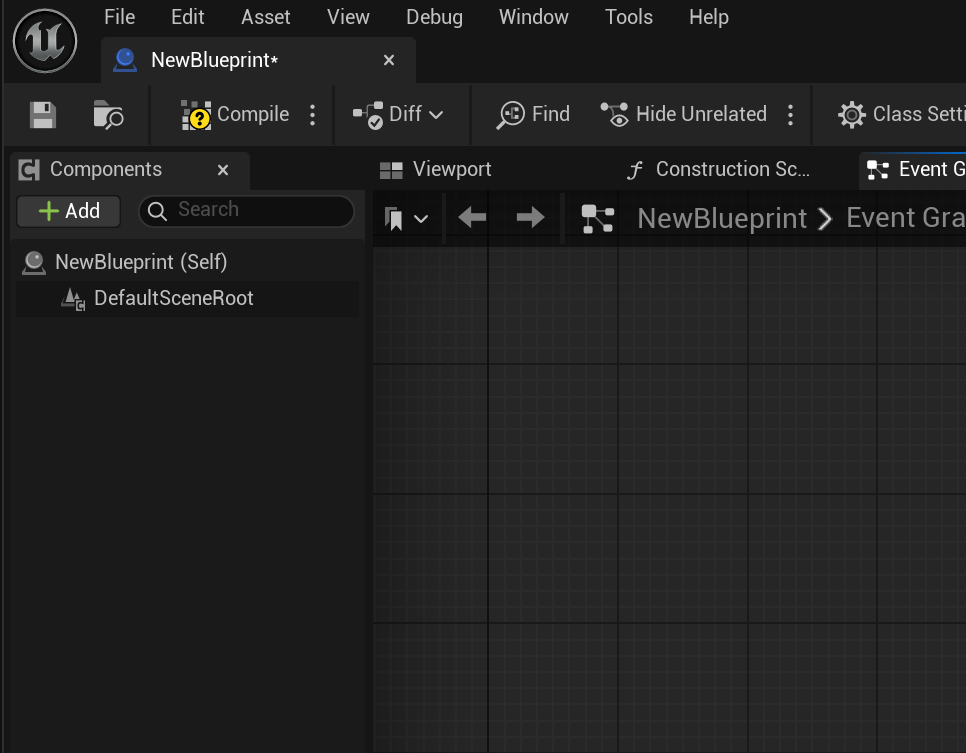The image size is (966, 753).
Task: Select the Components panel tab
Action: [130, 169]
